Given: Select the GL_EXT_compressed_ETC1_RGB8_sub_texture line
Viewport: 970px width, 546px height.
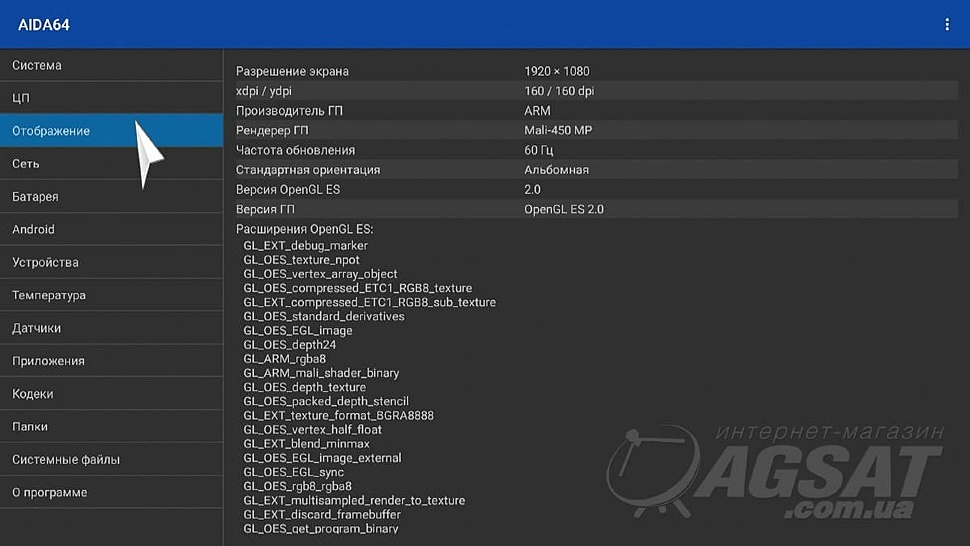Looking at the screenshot, I should click(369, 302).
